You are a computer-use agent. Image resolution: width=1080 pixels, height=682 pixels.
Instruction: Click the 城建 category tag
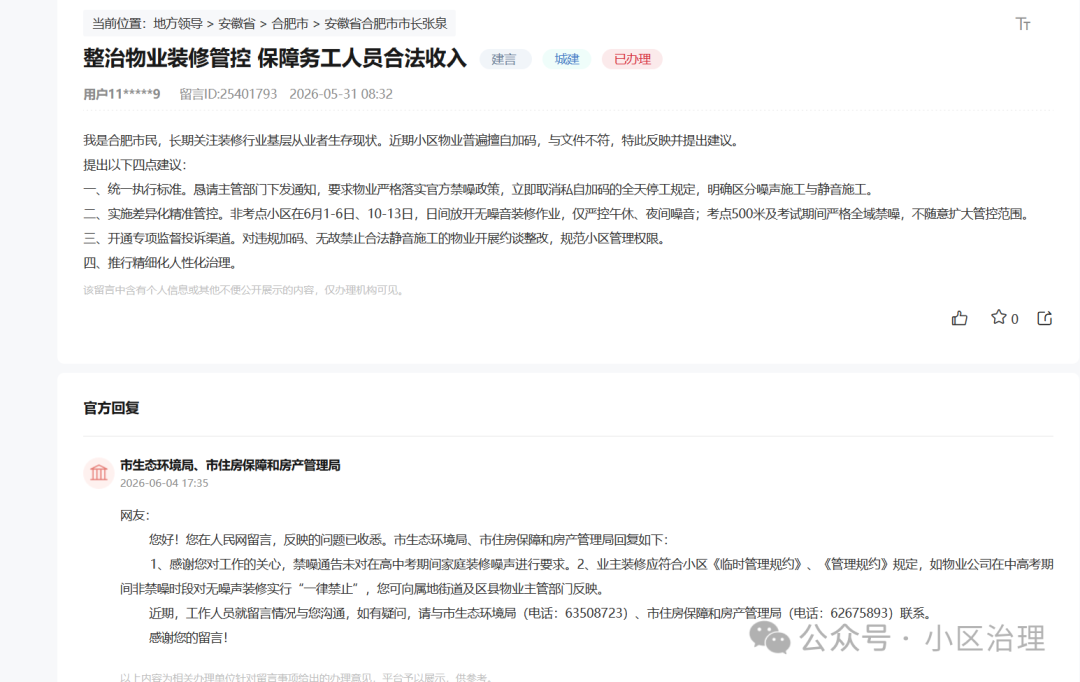[x=567, y=59]
